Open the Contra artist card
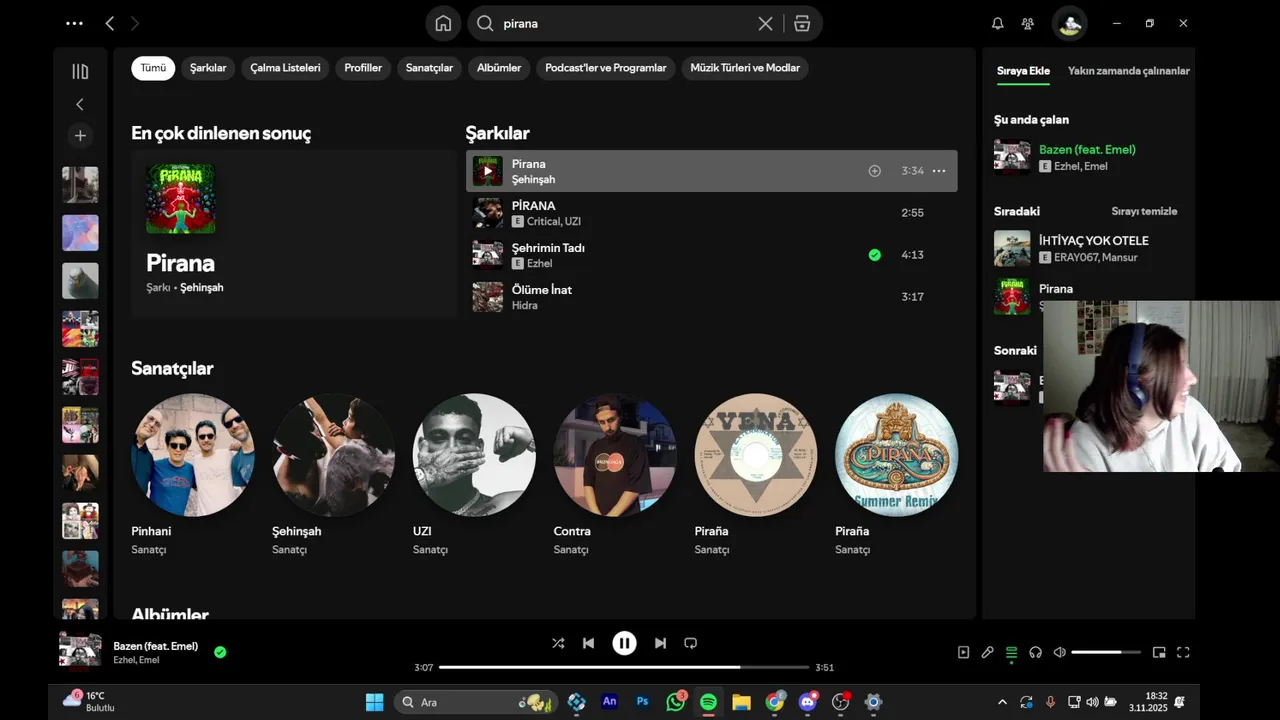This screenshot has height=720, width=1280. pyautogui.click(x=615, y=476)
